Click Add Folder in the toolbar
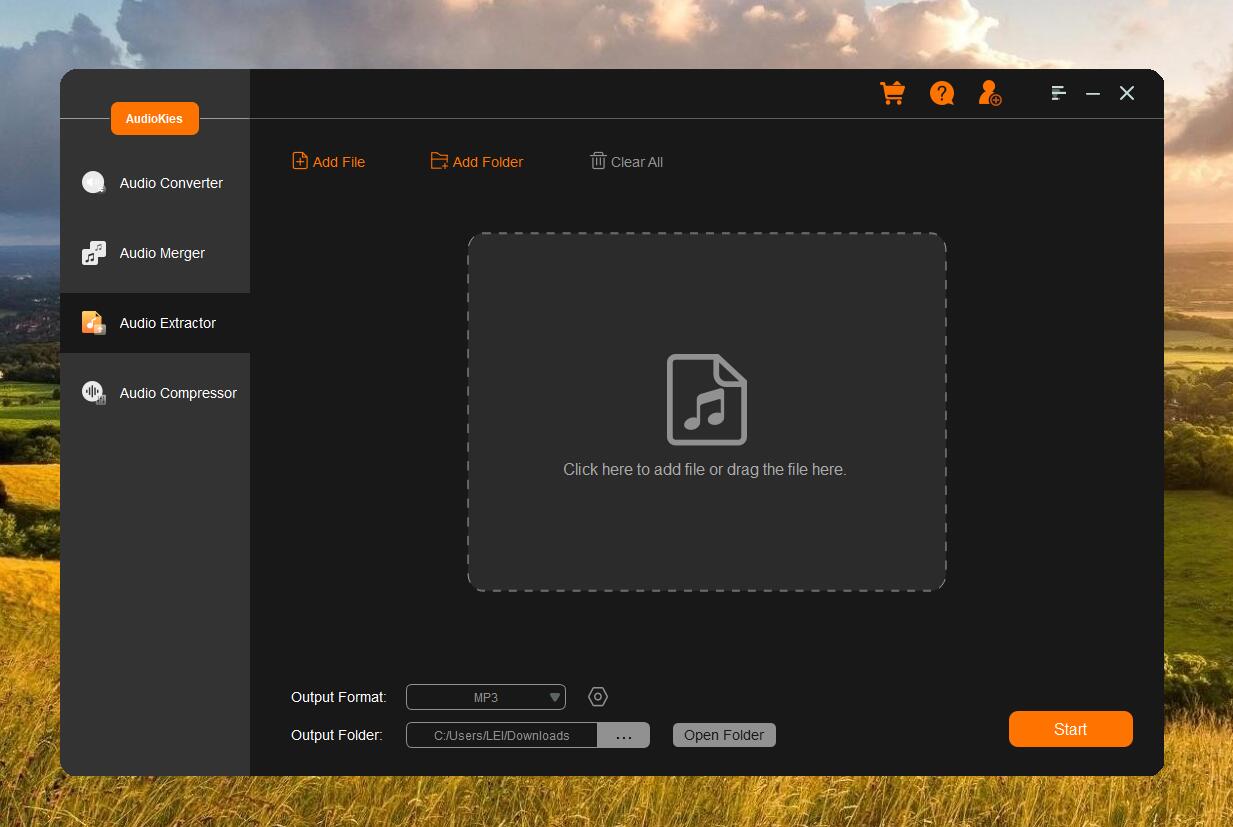 pos(477,162)
